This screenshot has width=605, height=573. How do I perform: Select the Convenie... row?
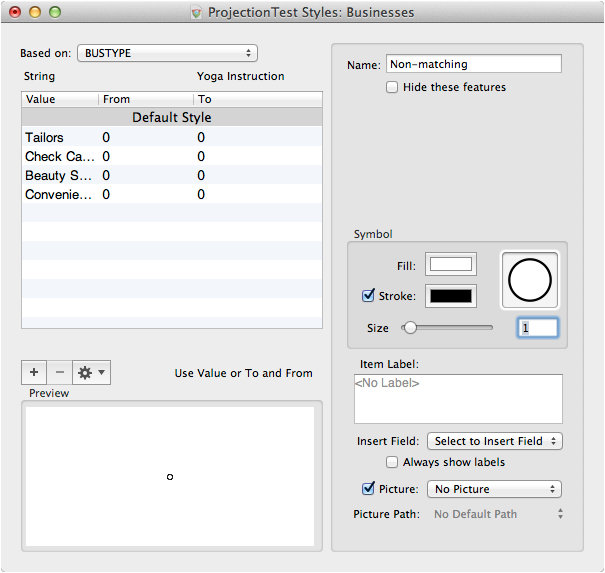pyautogui.click(x=172, y=194)
